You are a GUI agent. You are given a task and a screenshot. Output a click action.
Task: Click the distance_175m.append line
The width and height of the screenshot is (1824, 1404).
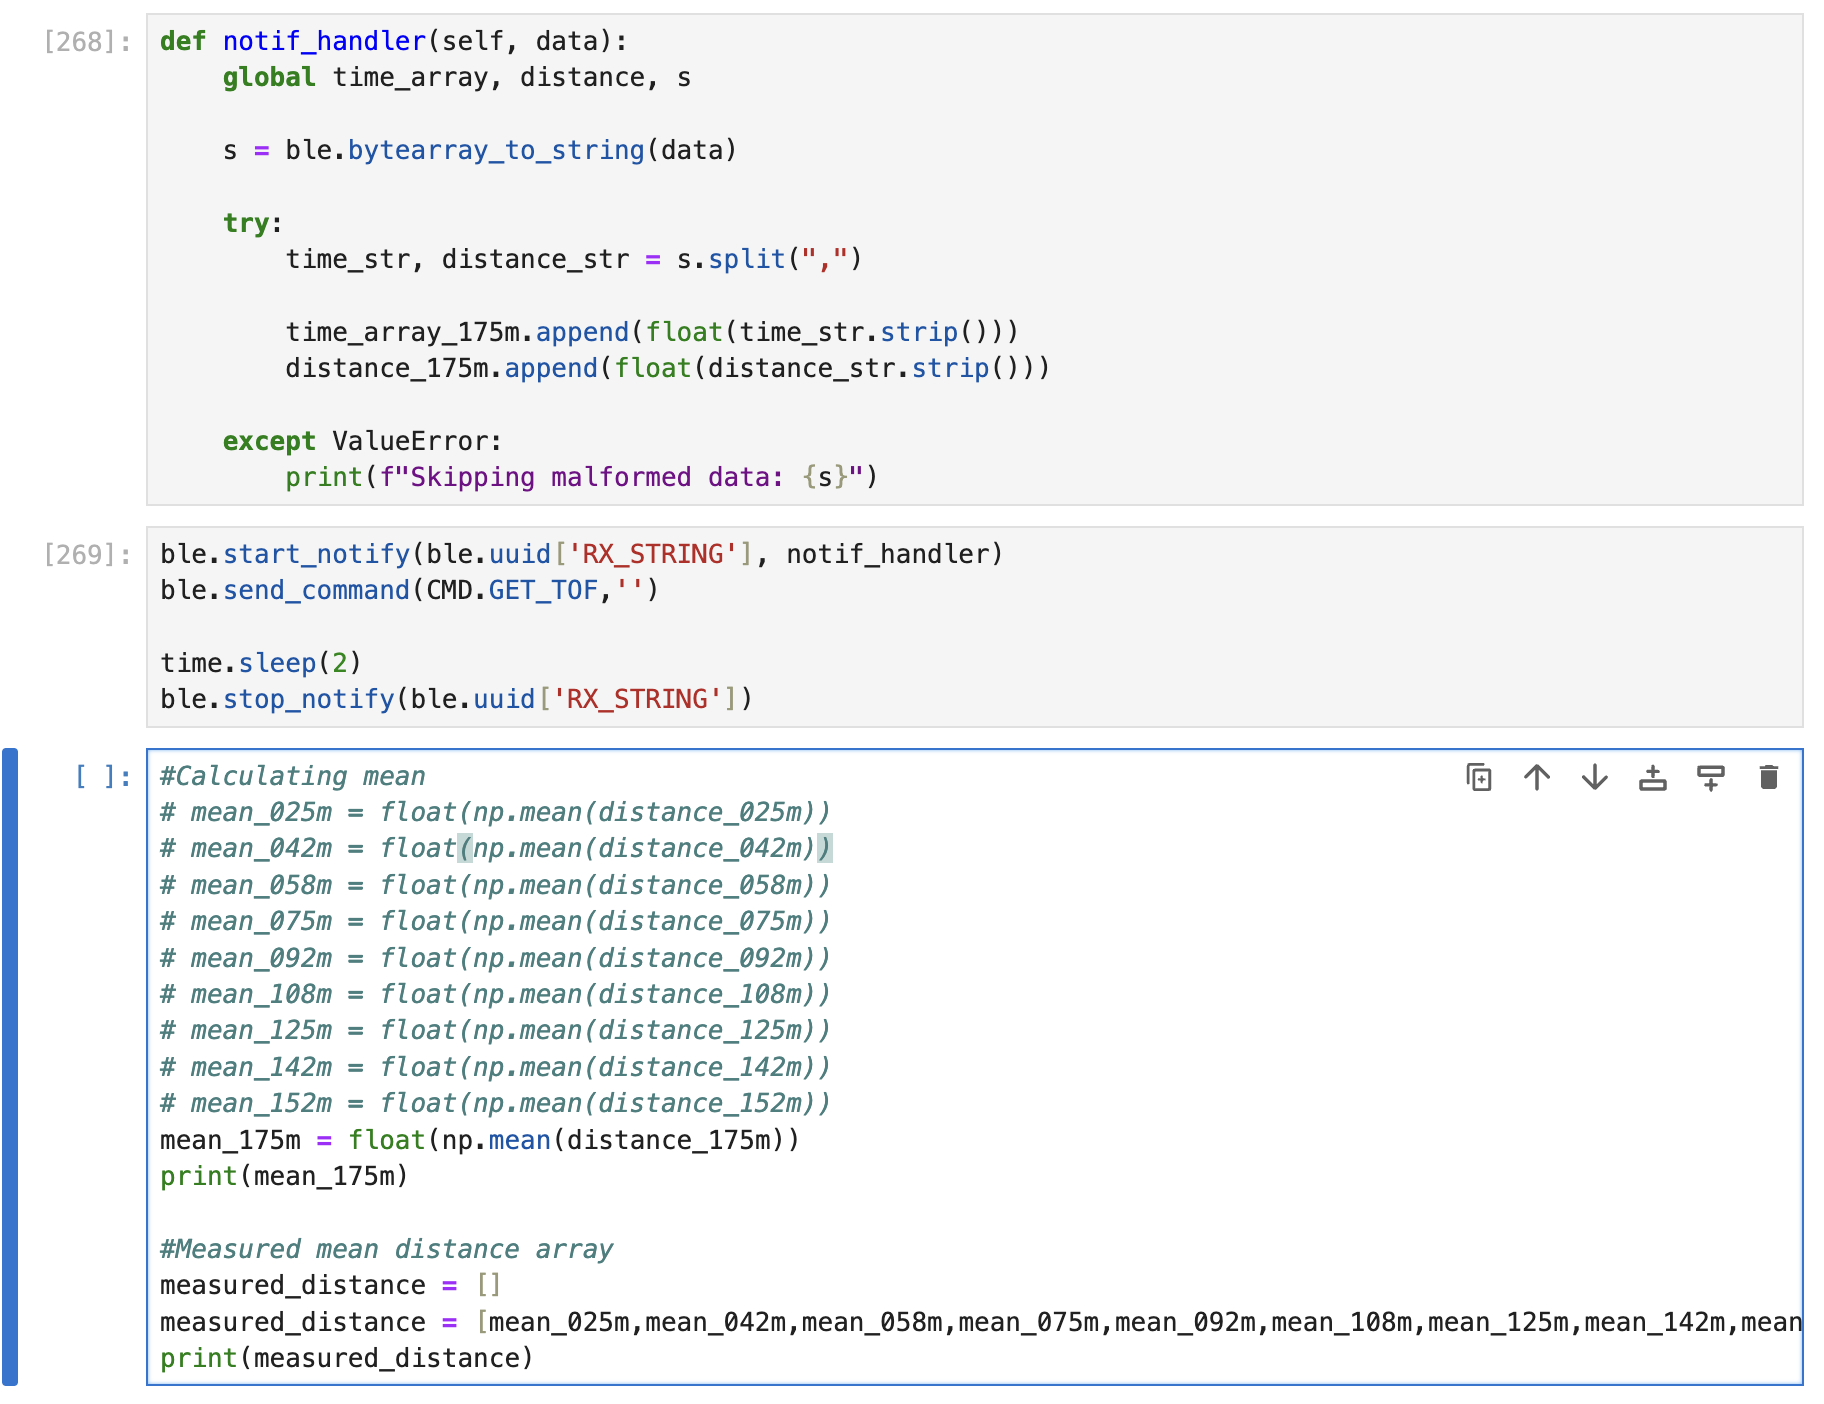668,368
